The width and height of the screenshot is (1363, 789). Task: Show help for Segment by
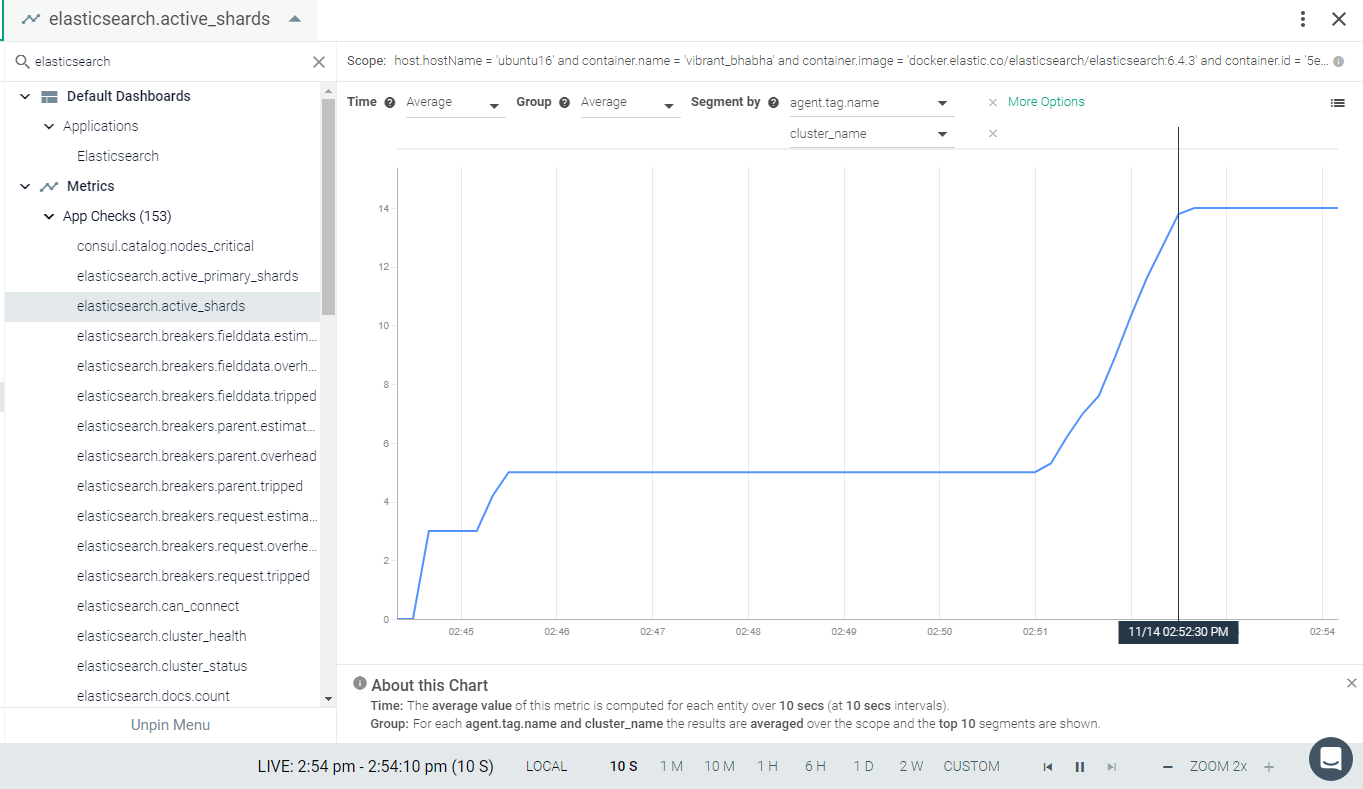point(773,102)
